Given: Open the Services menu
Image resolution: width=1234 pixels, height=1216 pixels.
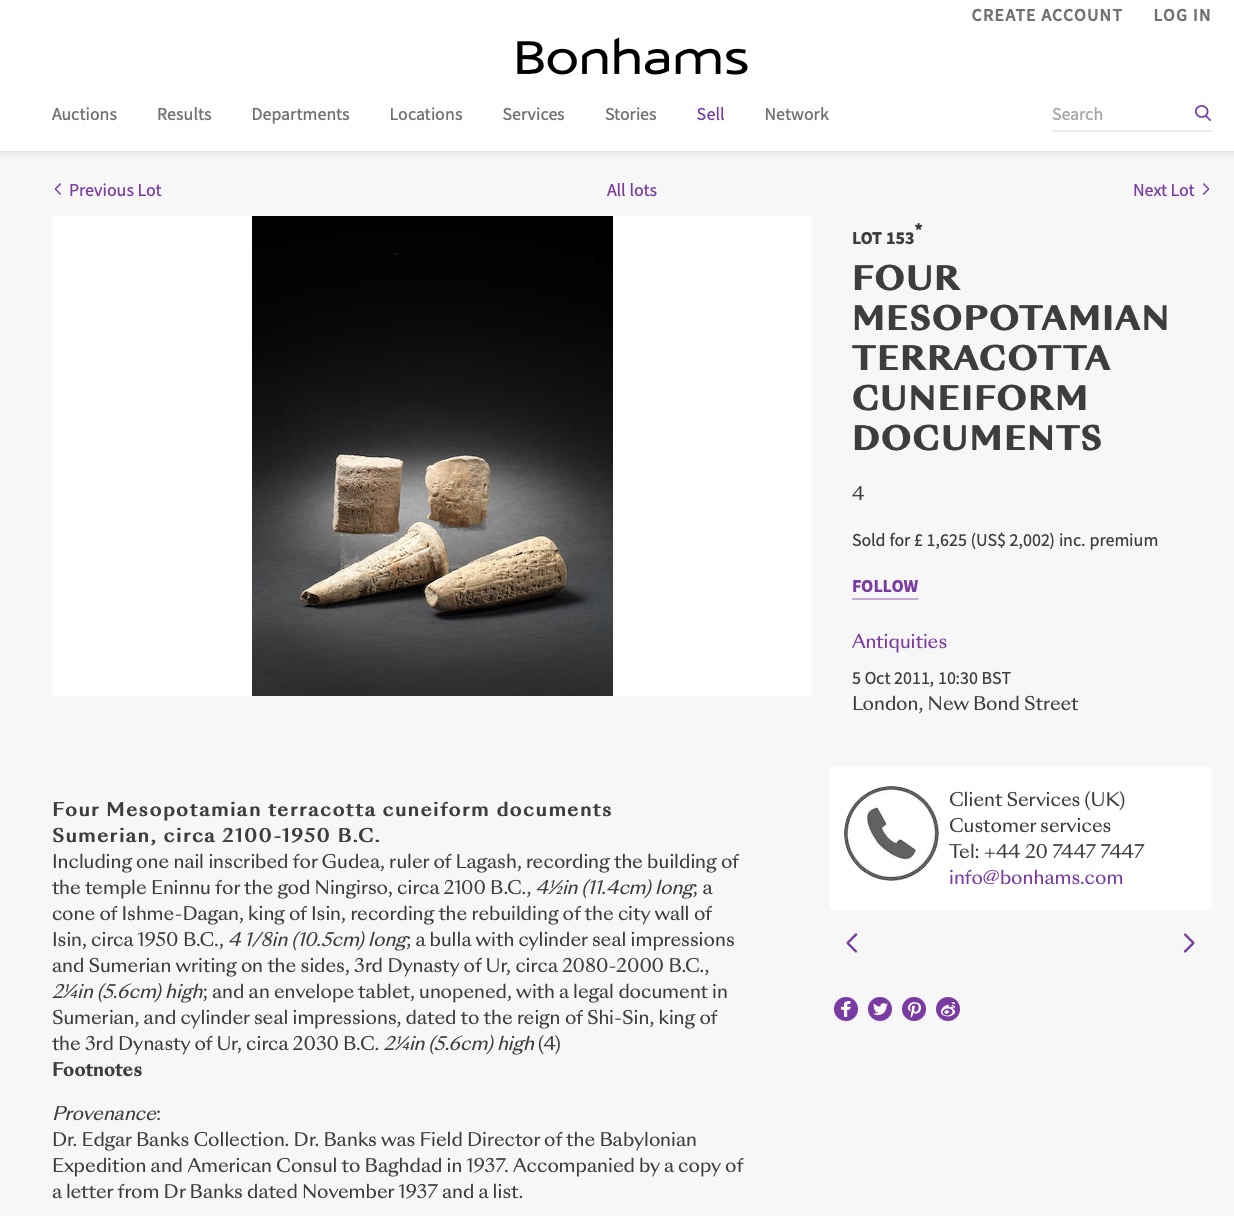Looking at the screenshot, I should tap(533, 114).
